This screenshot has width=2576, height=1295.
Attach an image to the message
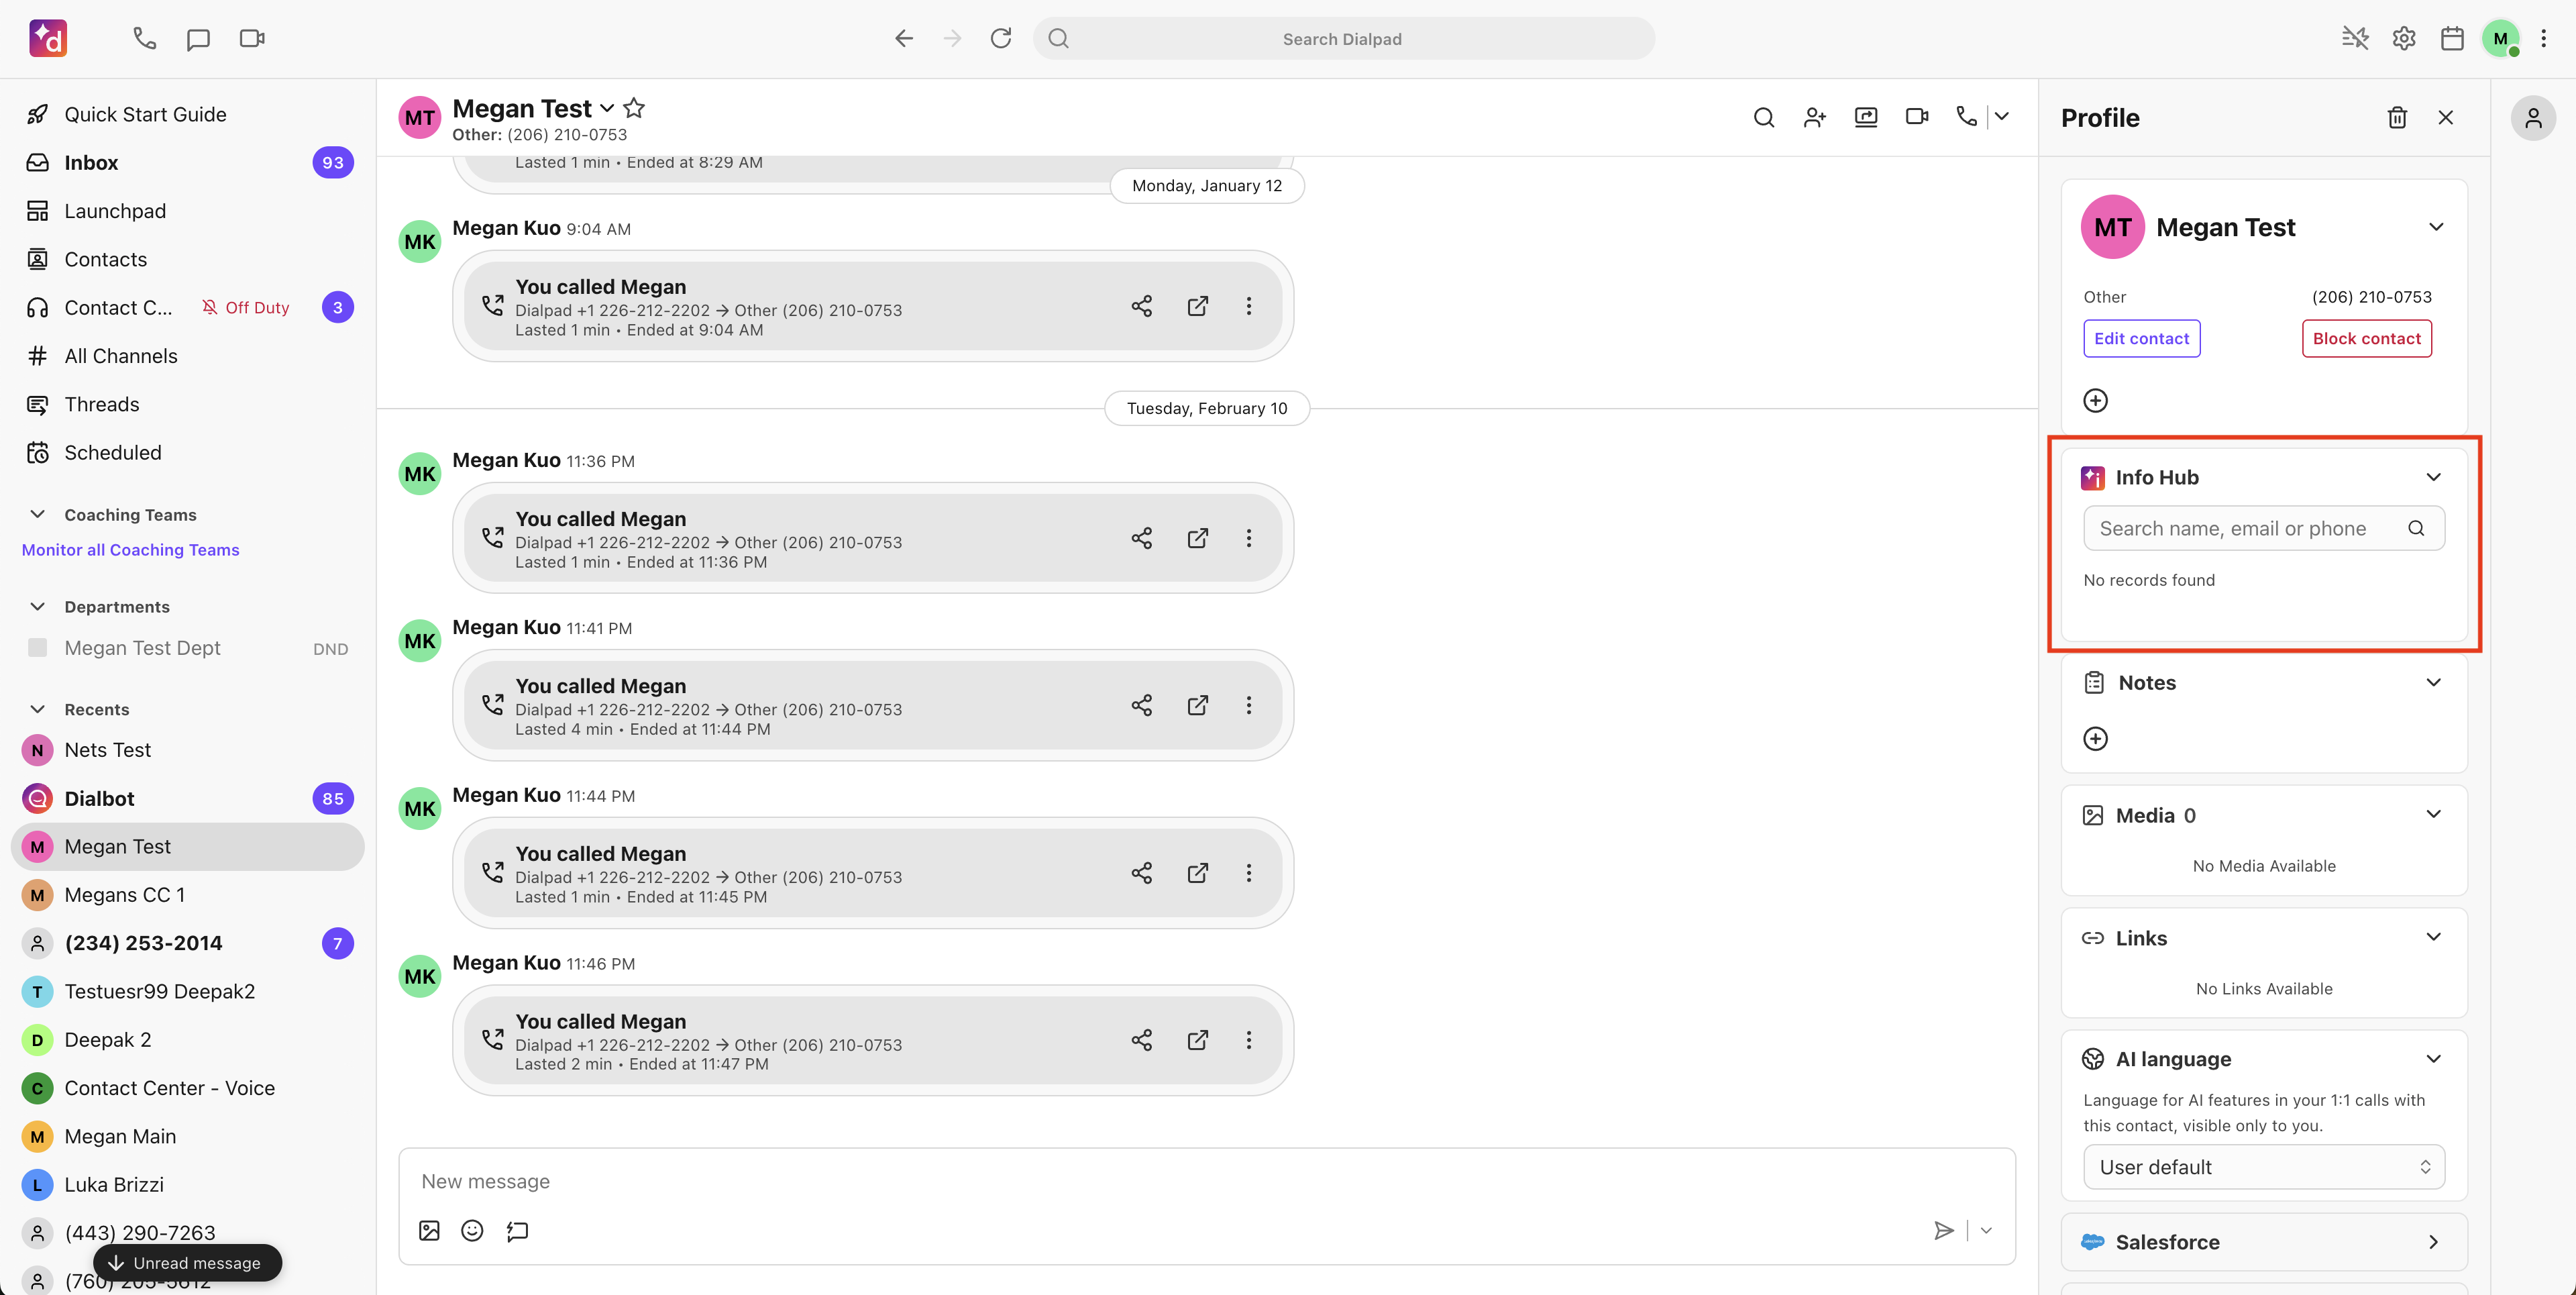click(x=429, y=1230)
